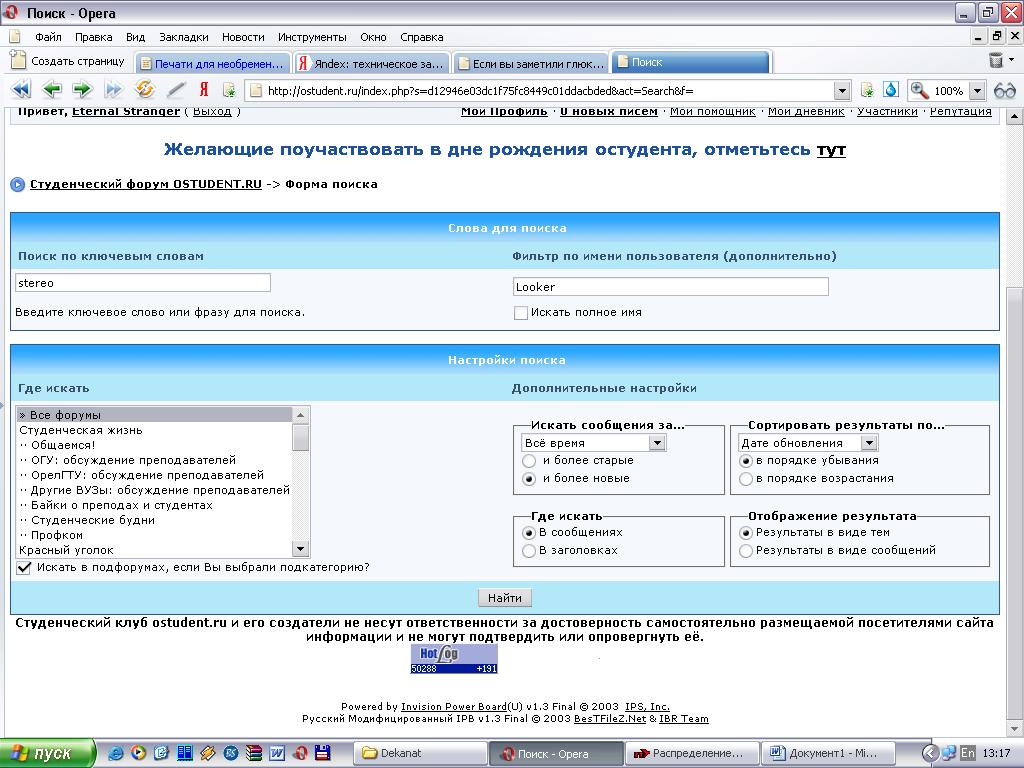Screen dimensions: 1024x768
Task: Open Opera from the quick launch bar
Action: click(x=300, y=753)
